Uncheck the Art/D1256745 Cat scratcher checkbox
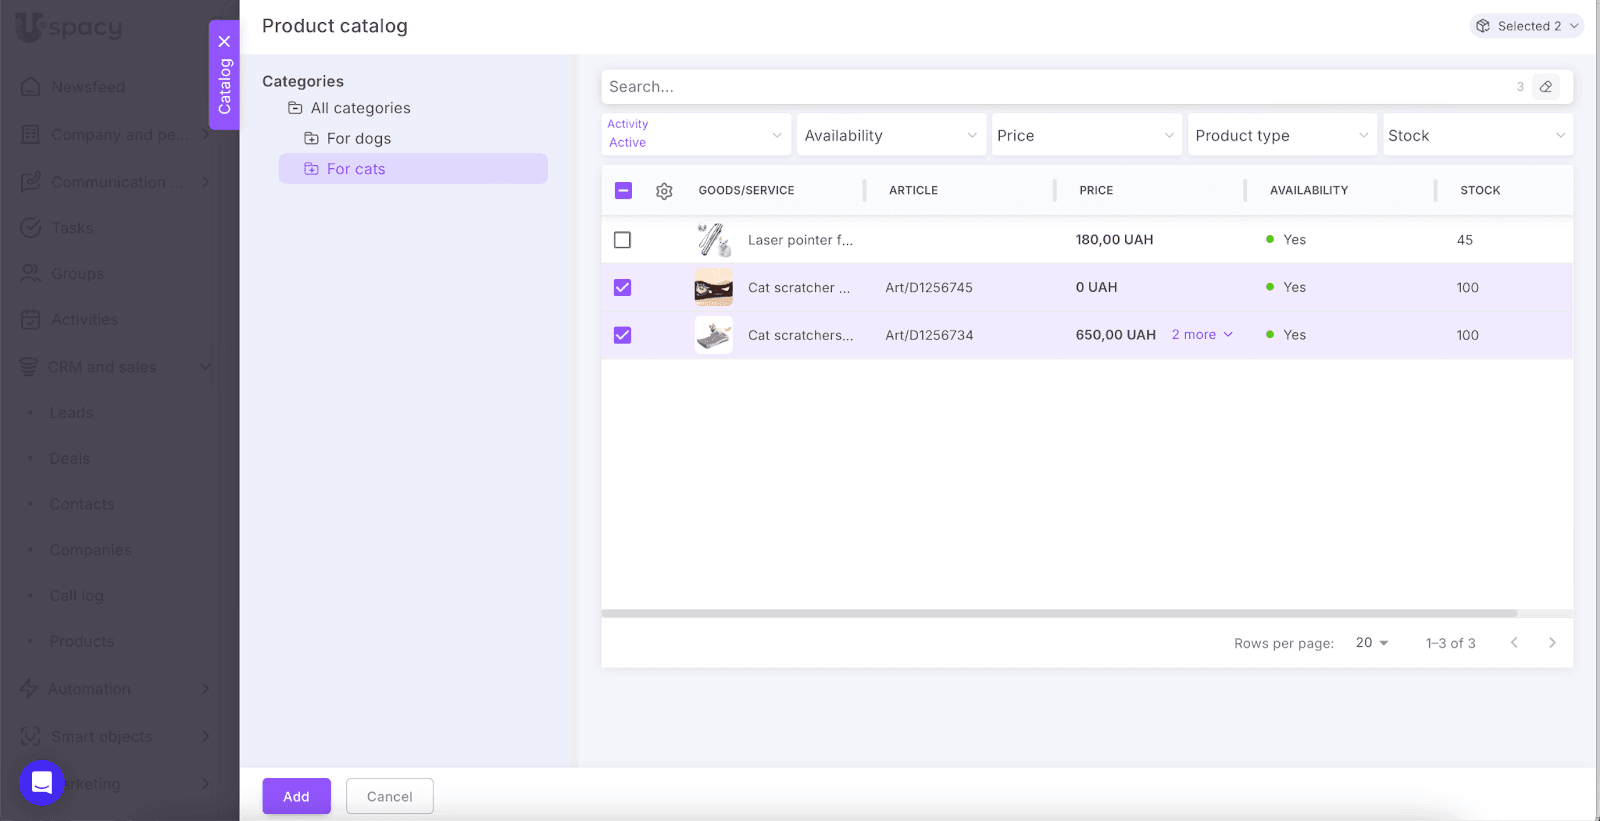1600x821 pixels. click(x=622, y=288)
